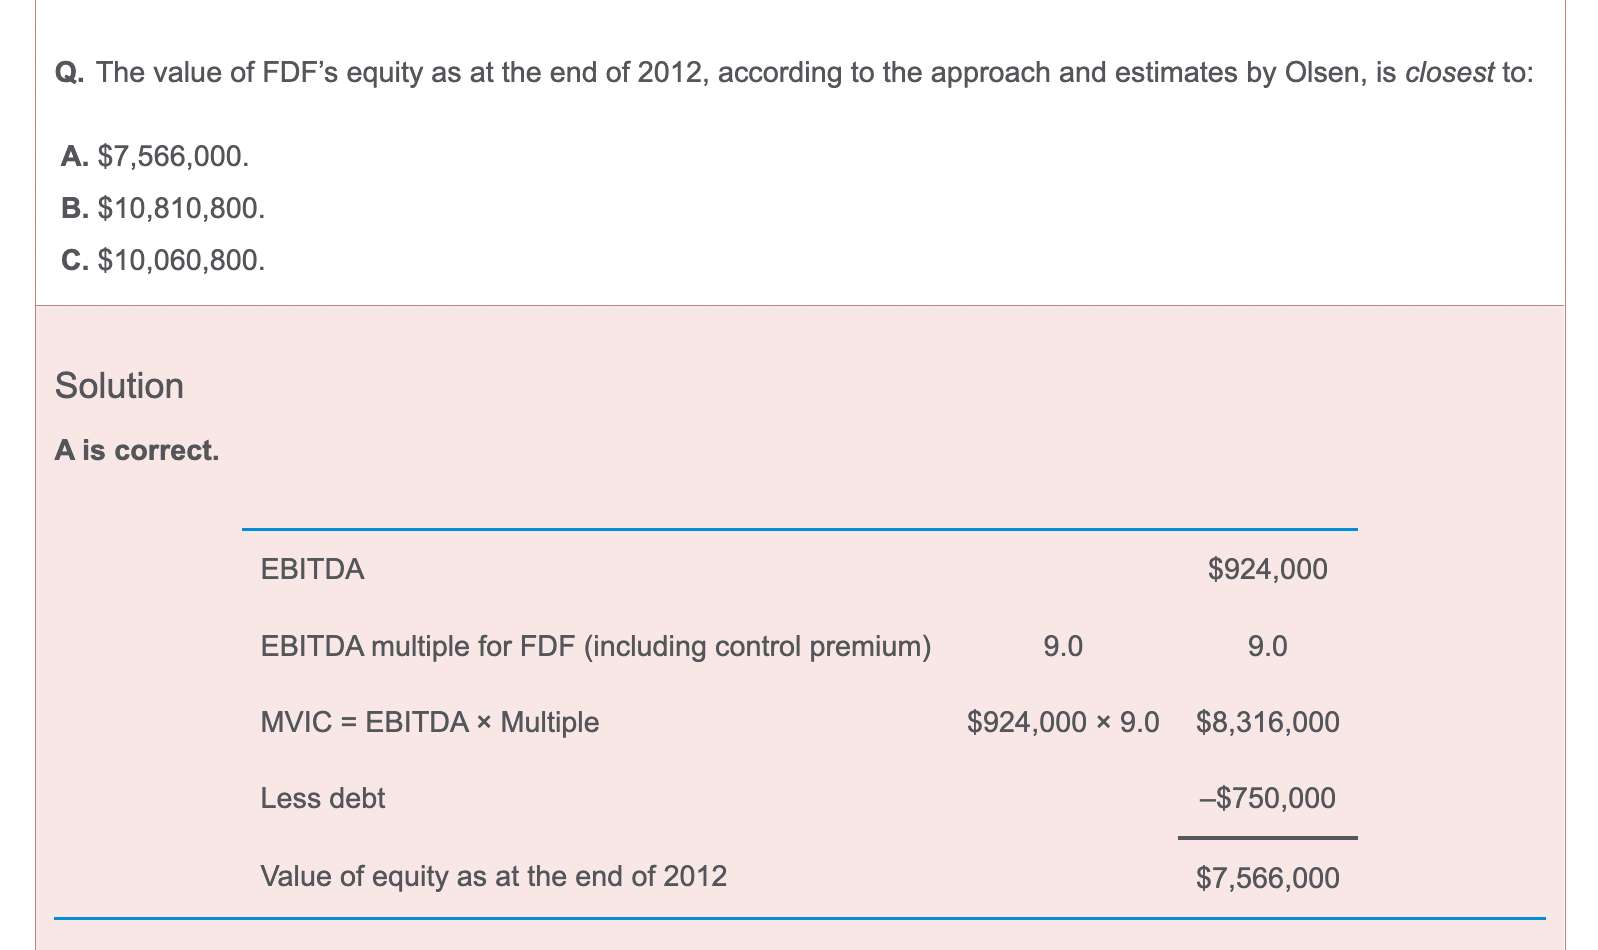Click the italic word 'closest'

(1449, 73)
